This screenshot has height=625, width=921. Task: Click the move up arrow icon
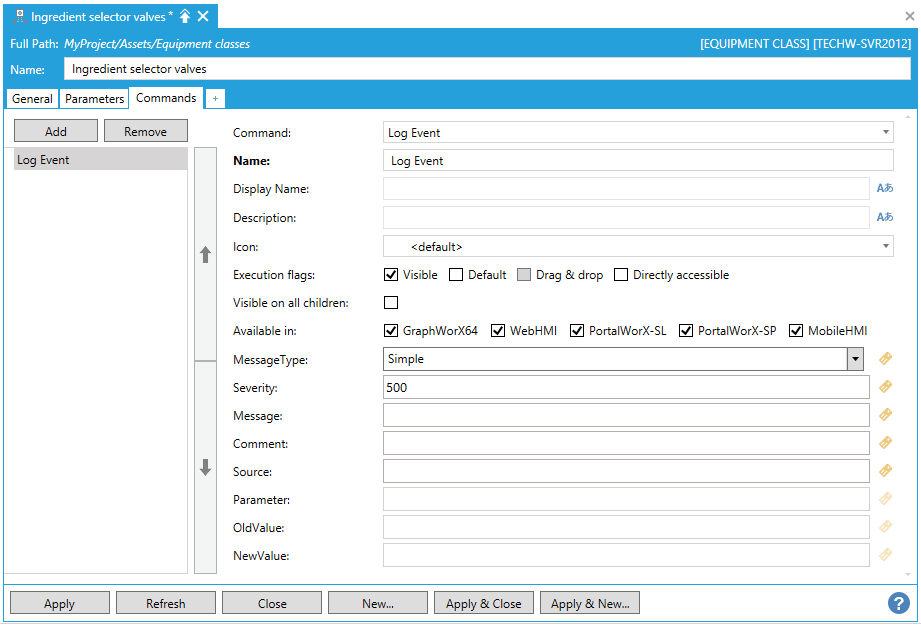click(x=205, y=255)
